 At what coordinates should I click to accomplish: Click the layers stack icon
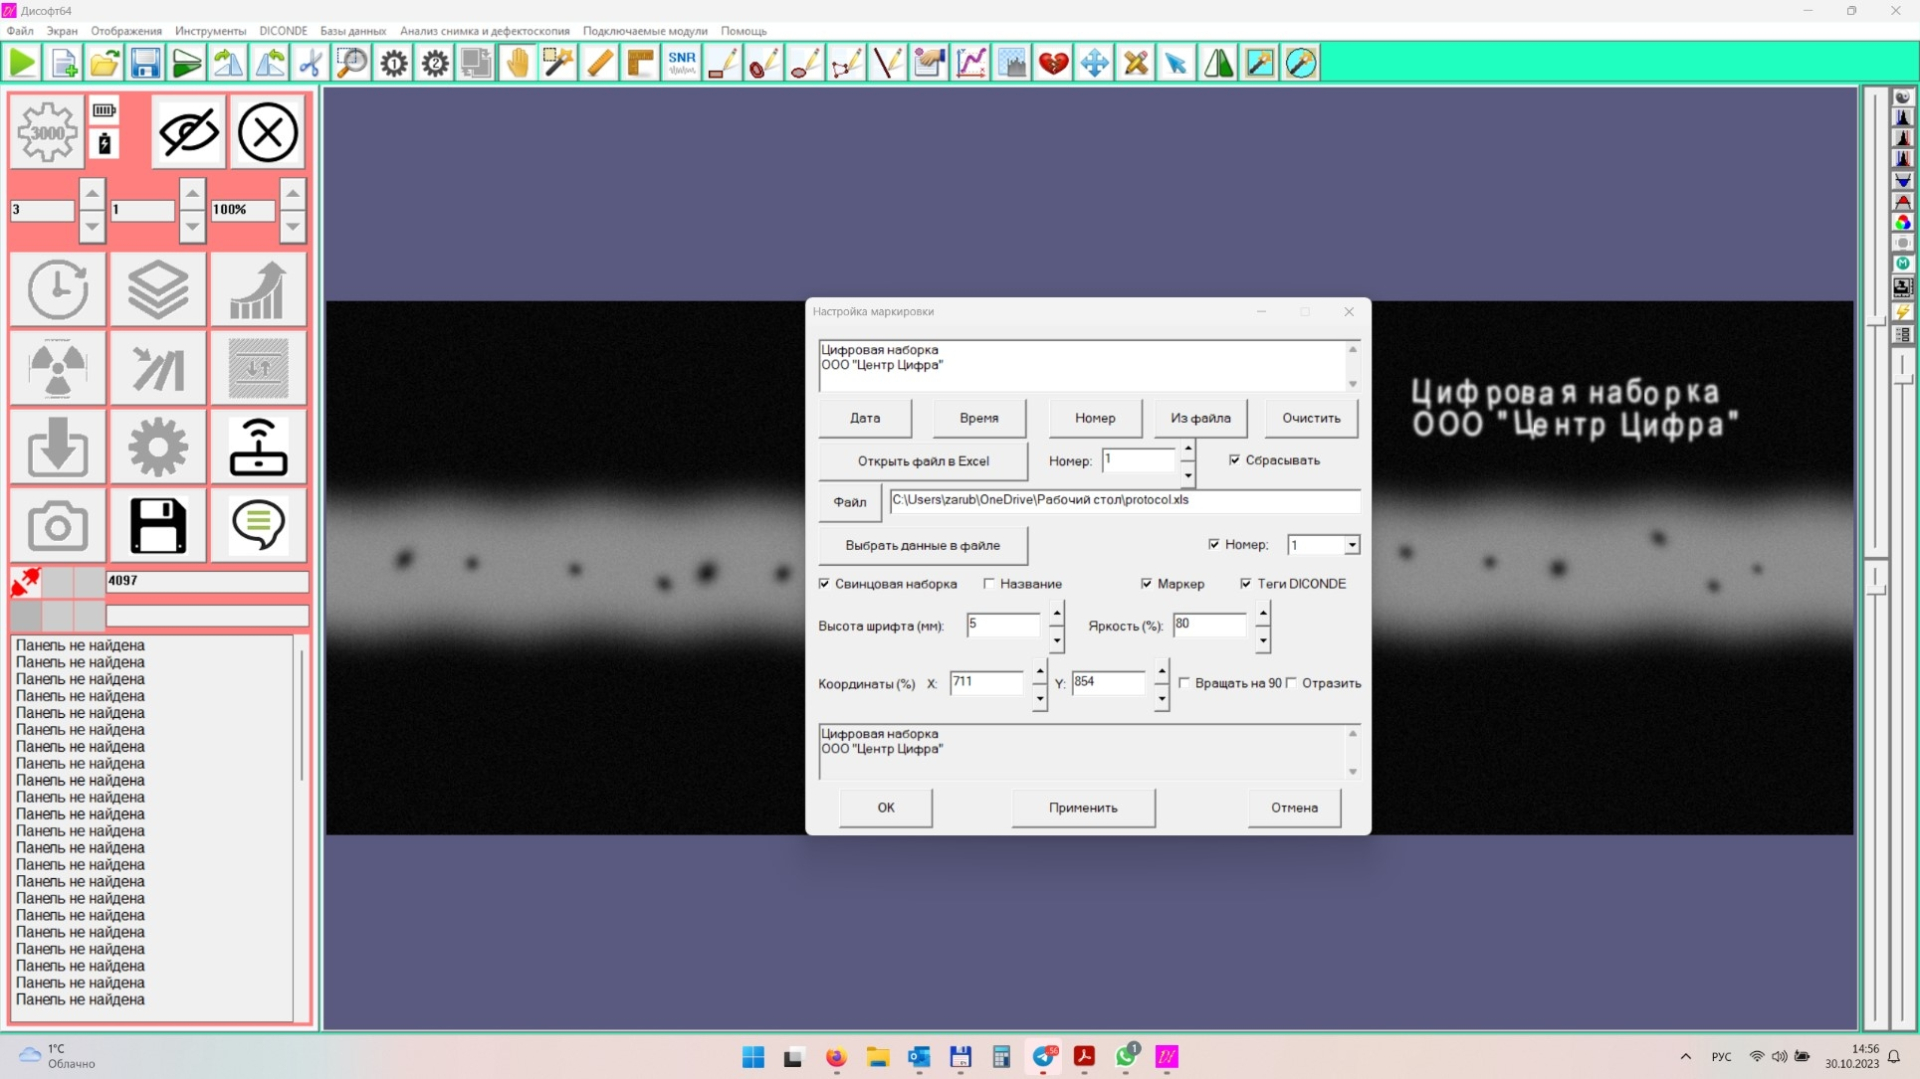pyautogui.click(x=158, y=290)
